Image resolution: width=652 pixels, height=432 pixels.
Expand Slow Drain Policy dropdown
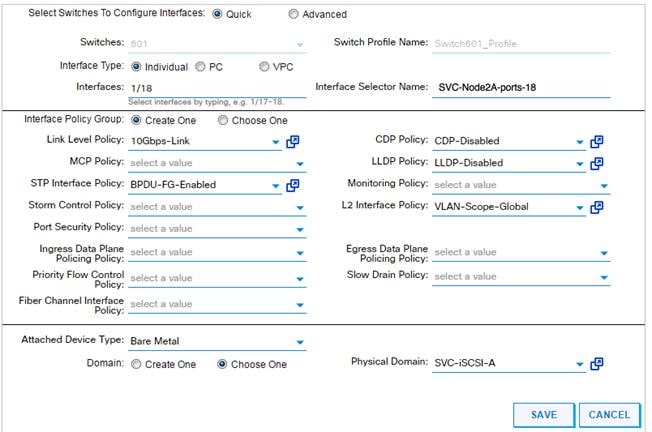click(604, 277)
